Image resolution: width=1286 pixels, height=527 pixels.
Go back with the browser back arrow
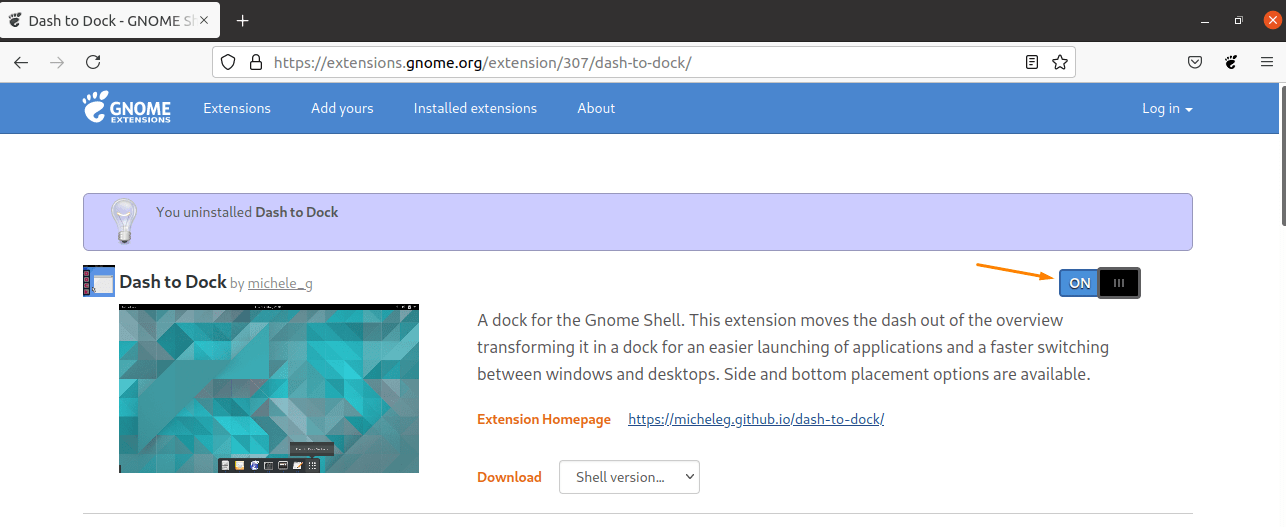(x=21, y=62)
